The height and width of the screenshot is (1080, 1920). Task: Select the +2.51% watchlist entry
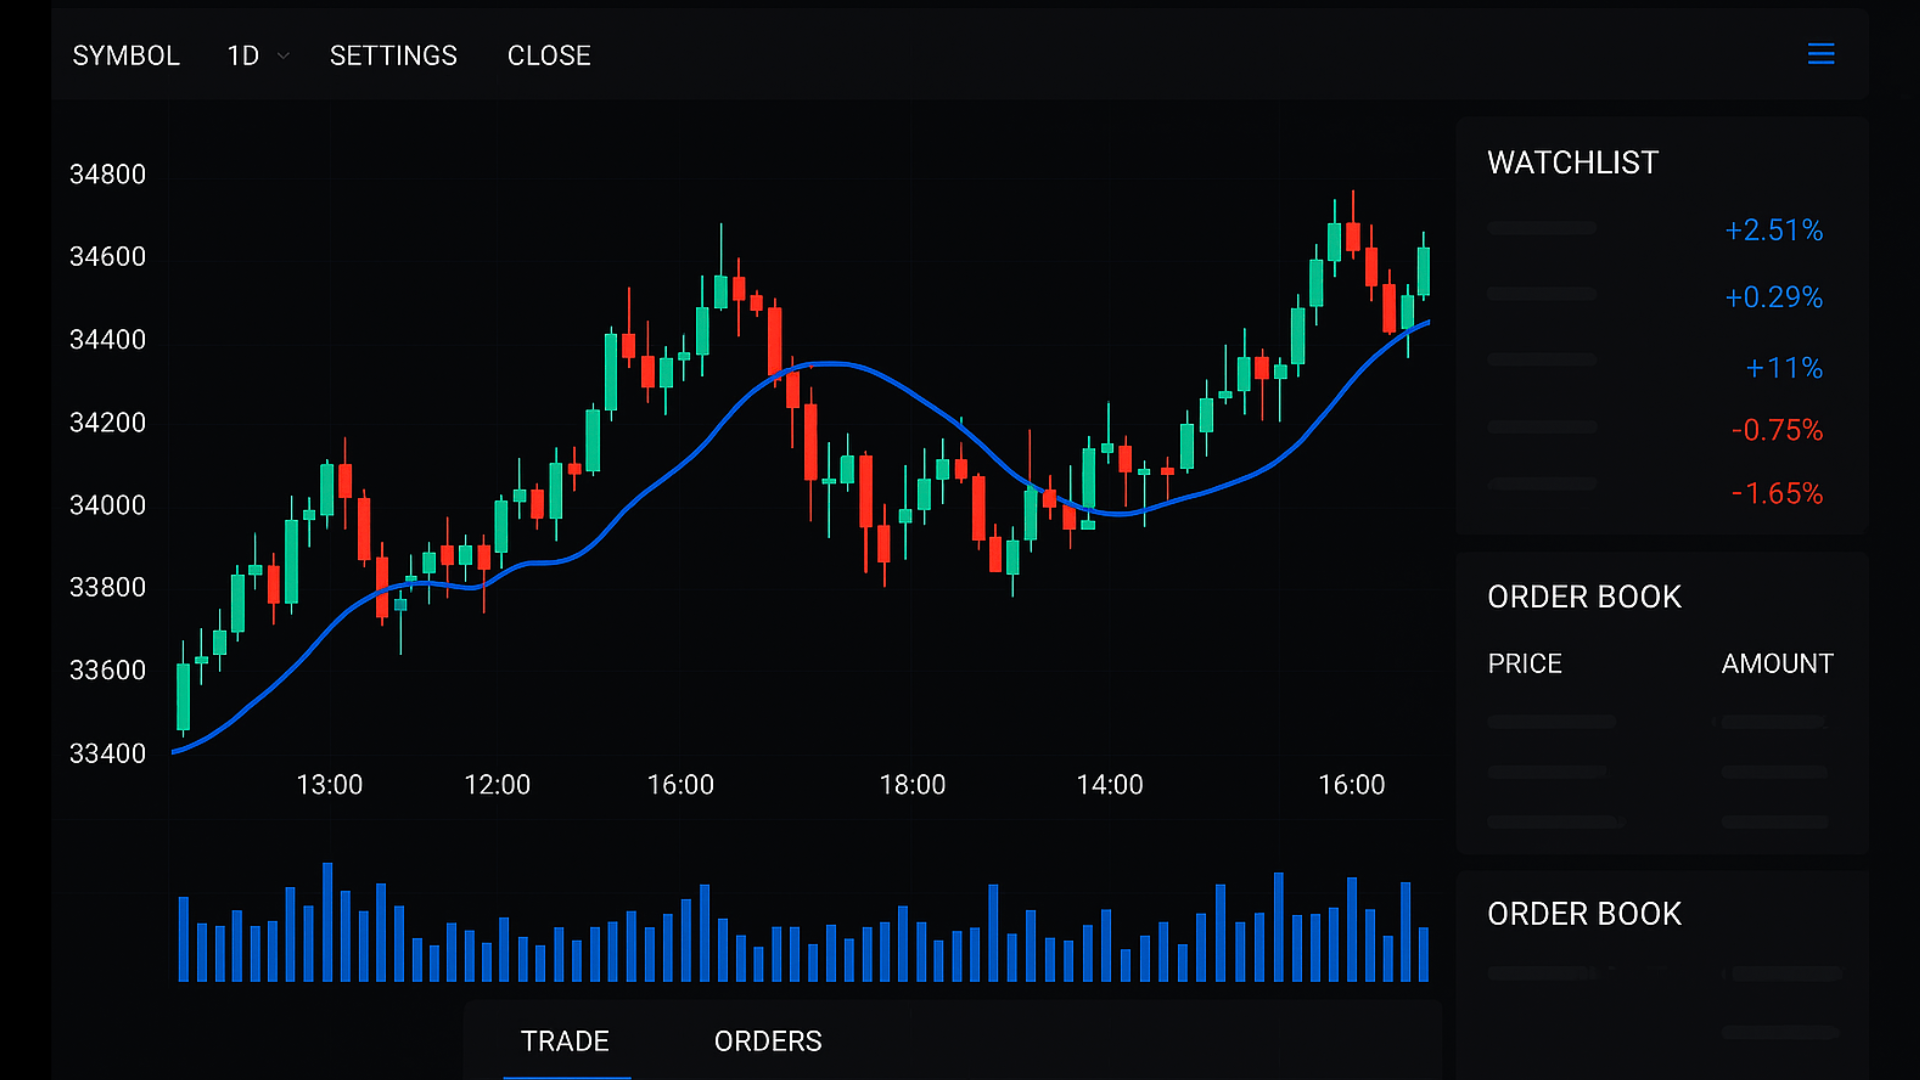pos(1773,230)
